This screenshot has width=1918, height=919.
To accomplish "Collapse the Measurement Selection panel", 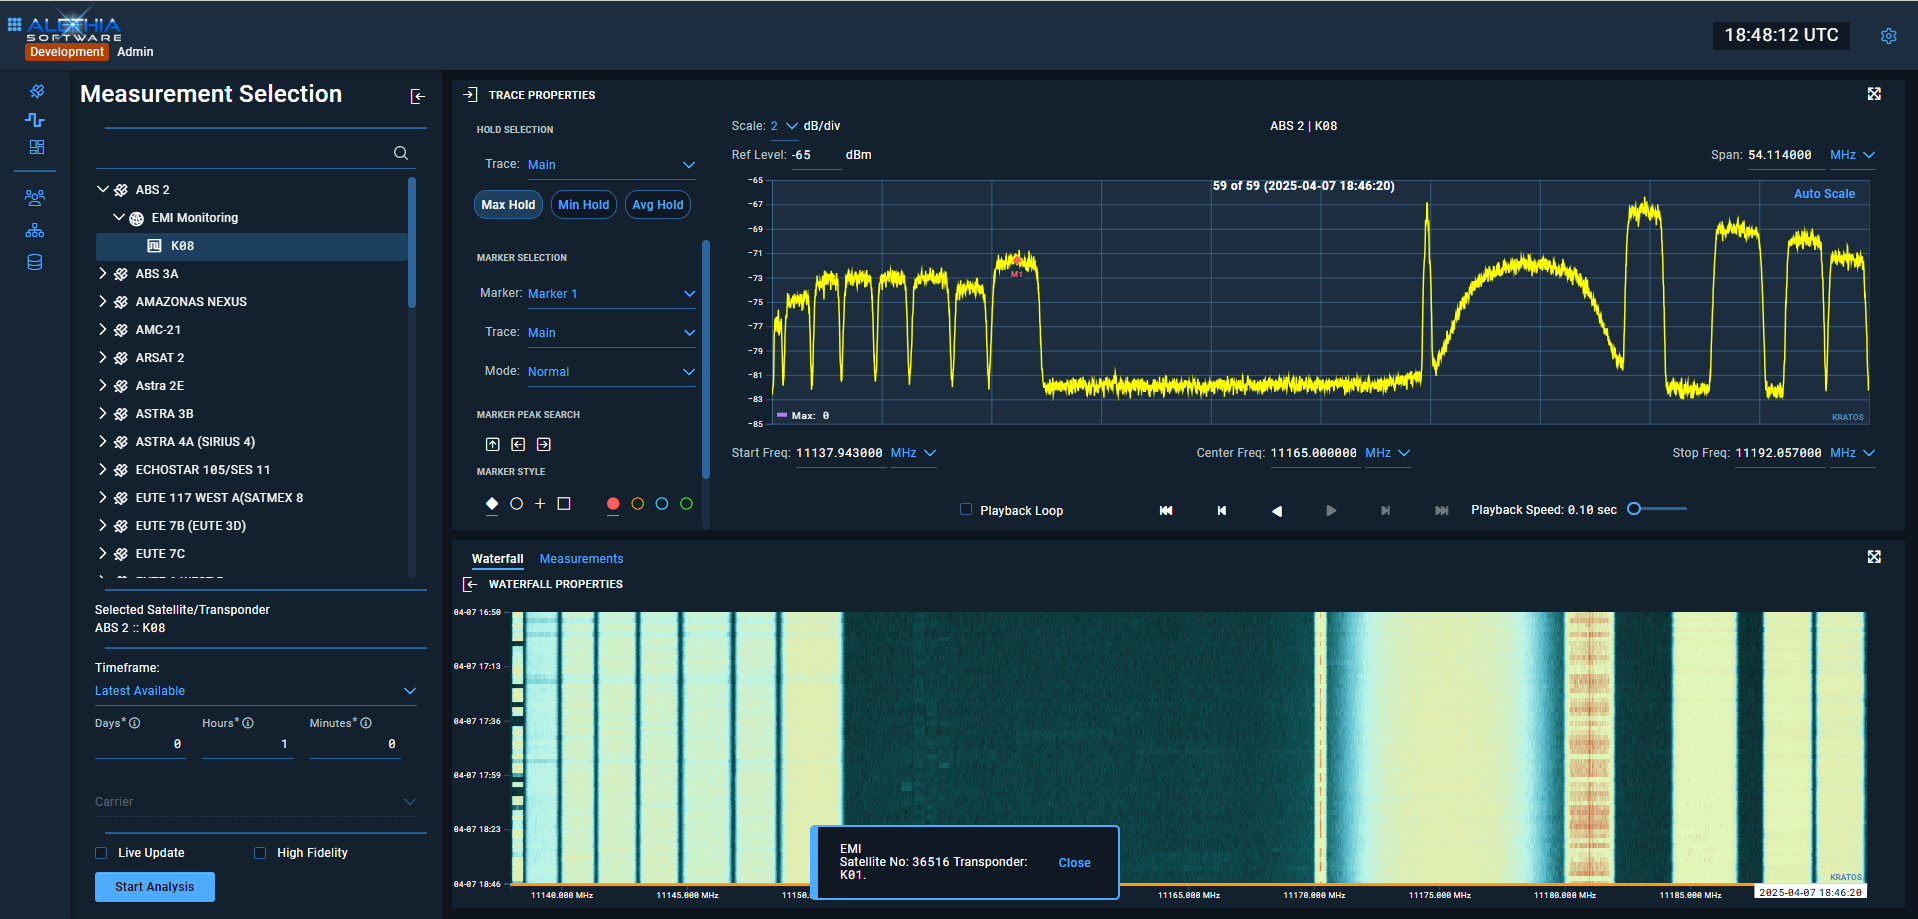I will [x=418, y=96].
